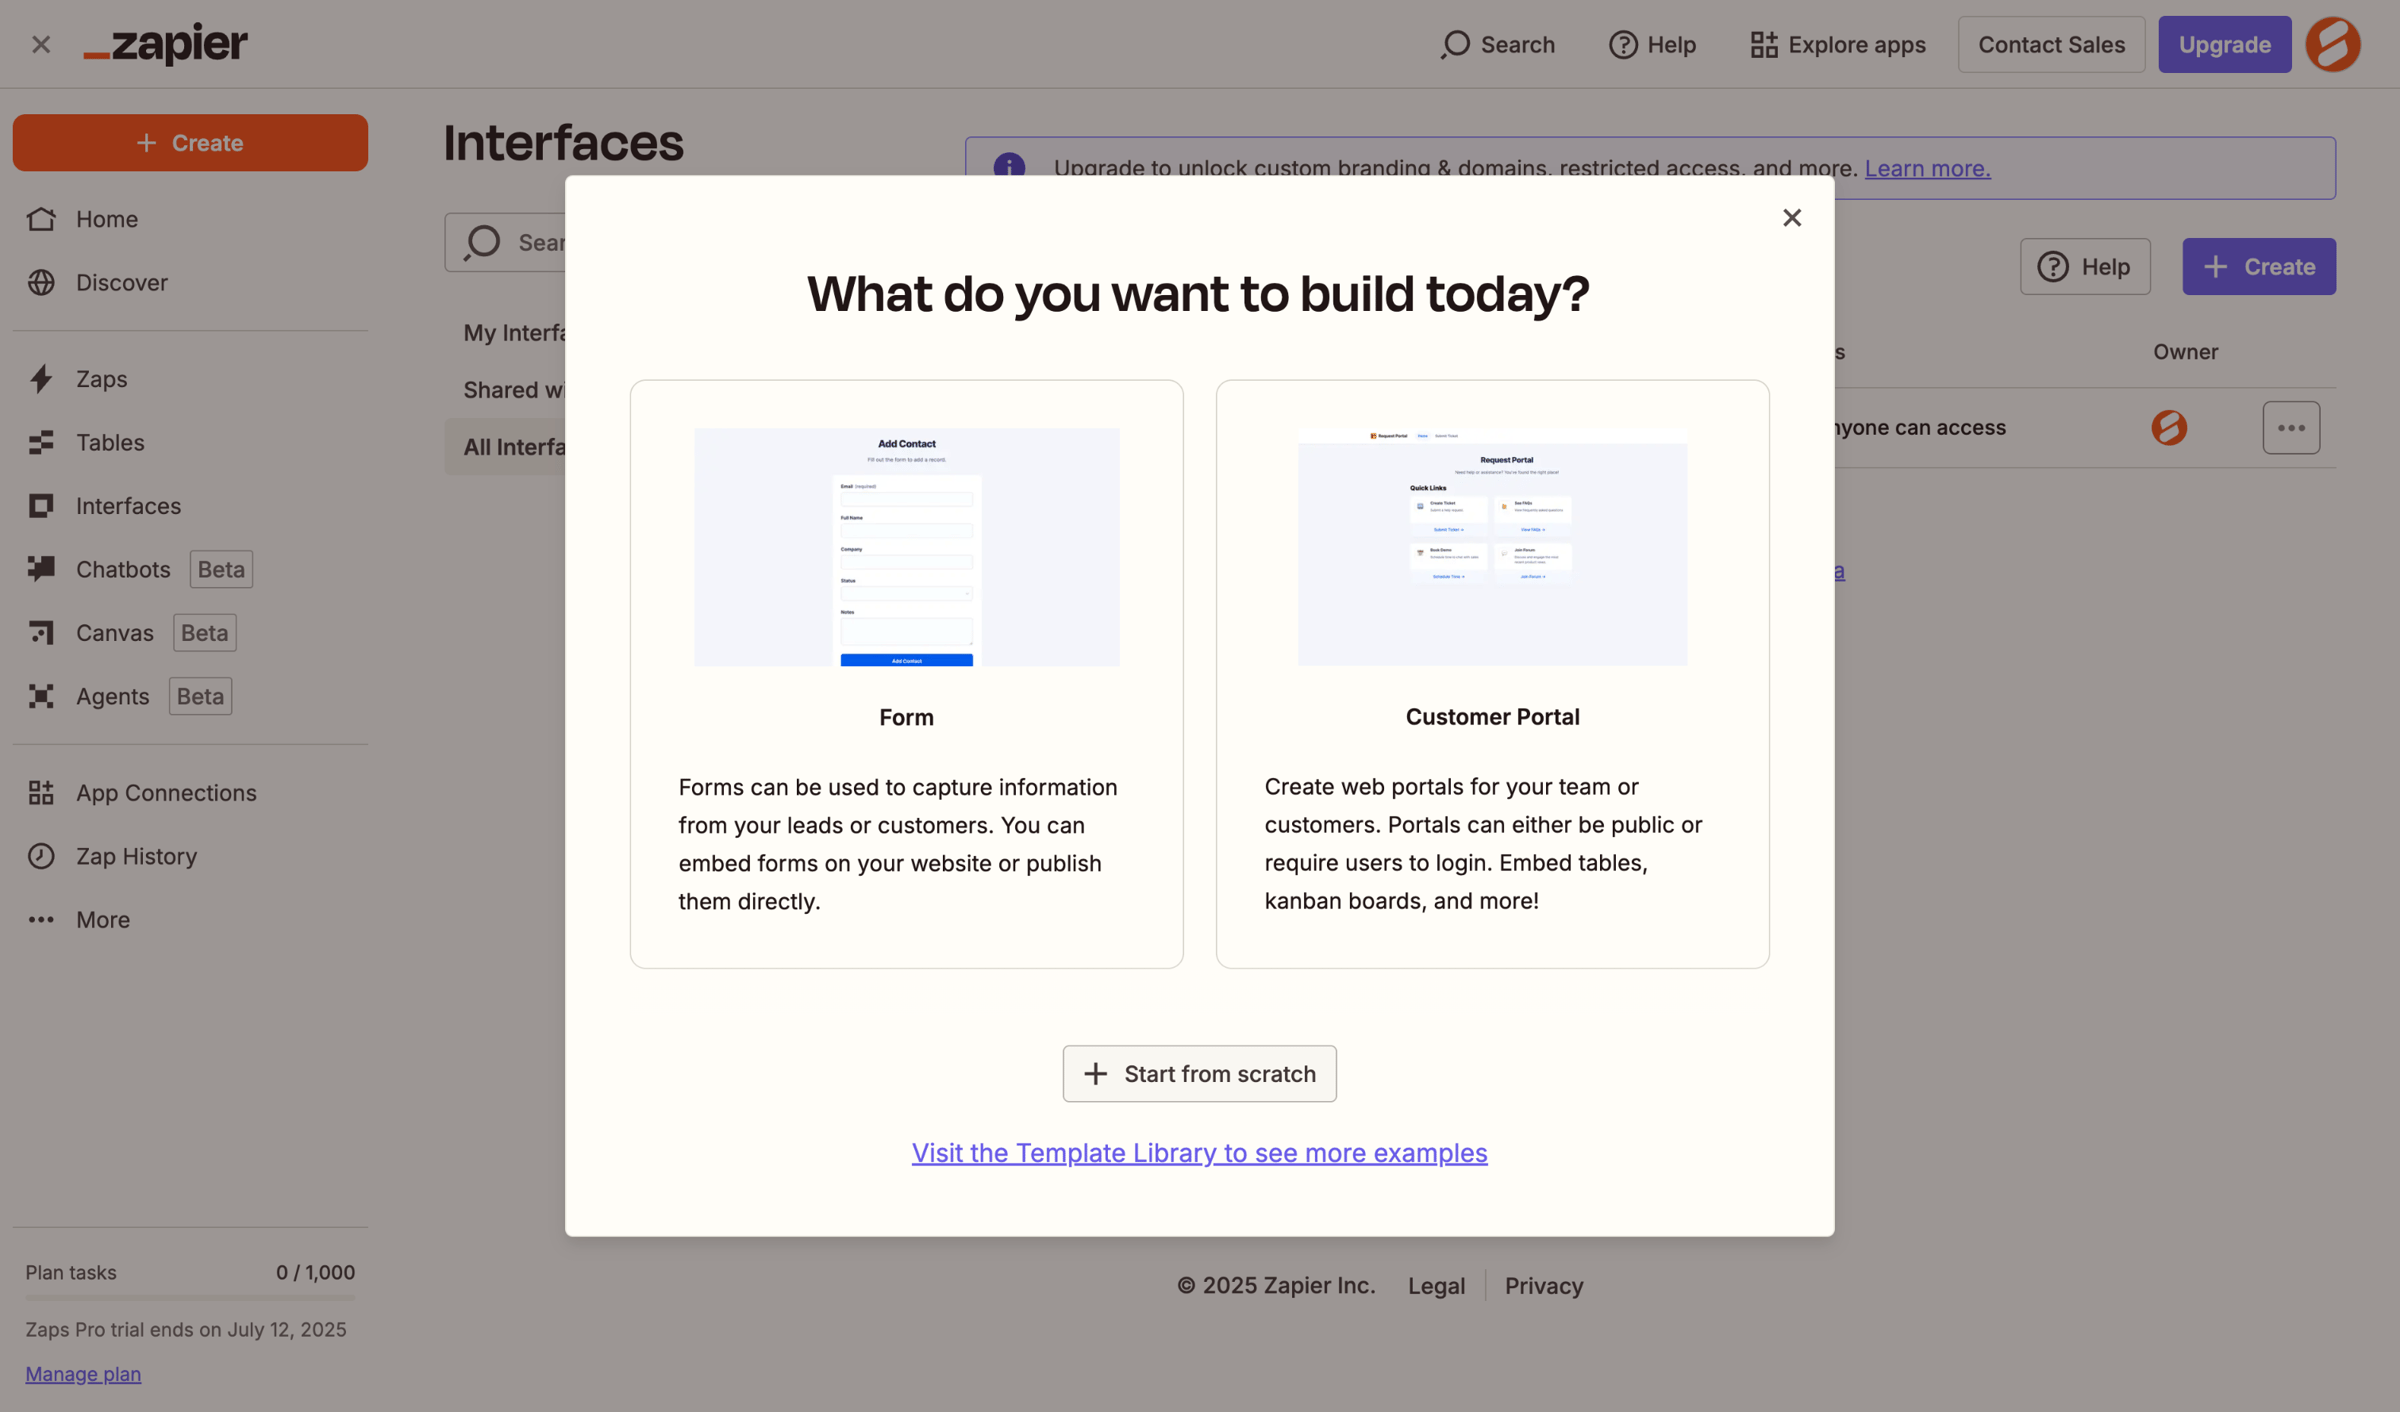The width and height of the screenshot is (2400, 1412).
Task: Click the purple Upgrade button
Action: 2224,44
